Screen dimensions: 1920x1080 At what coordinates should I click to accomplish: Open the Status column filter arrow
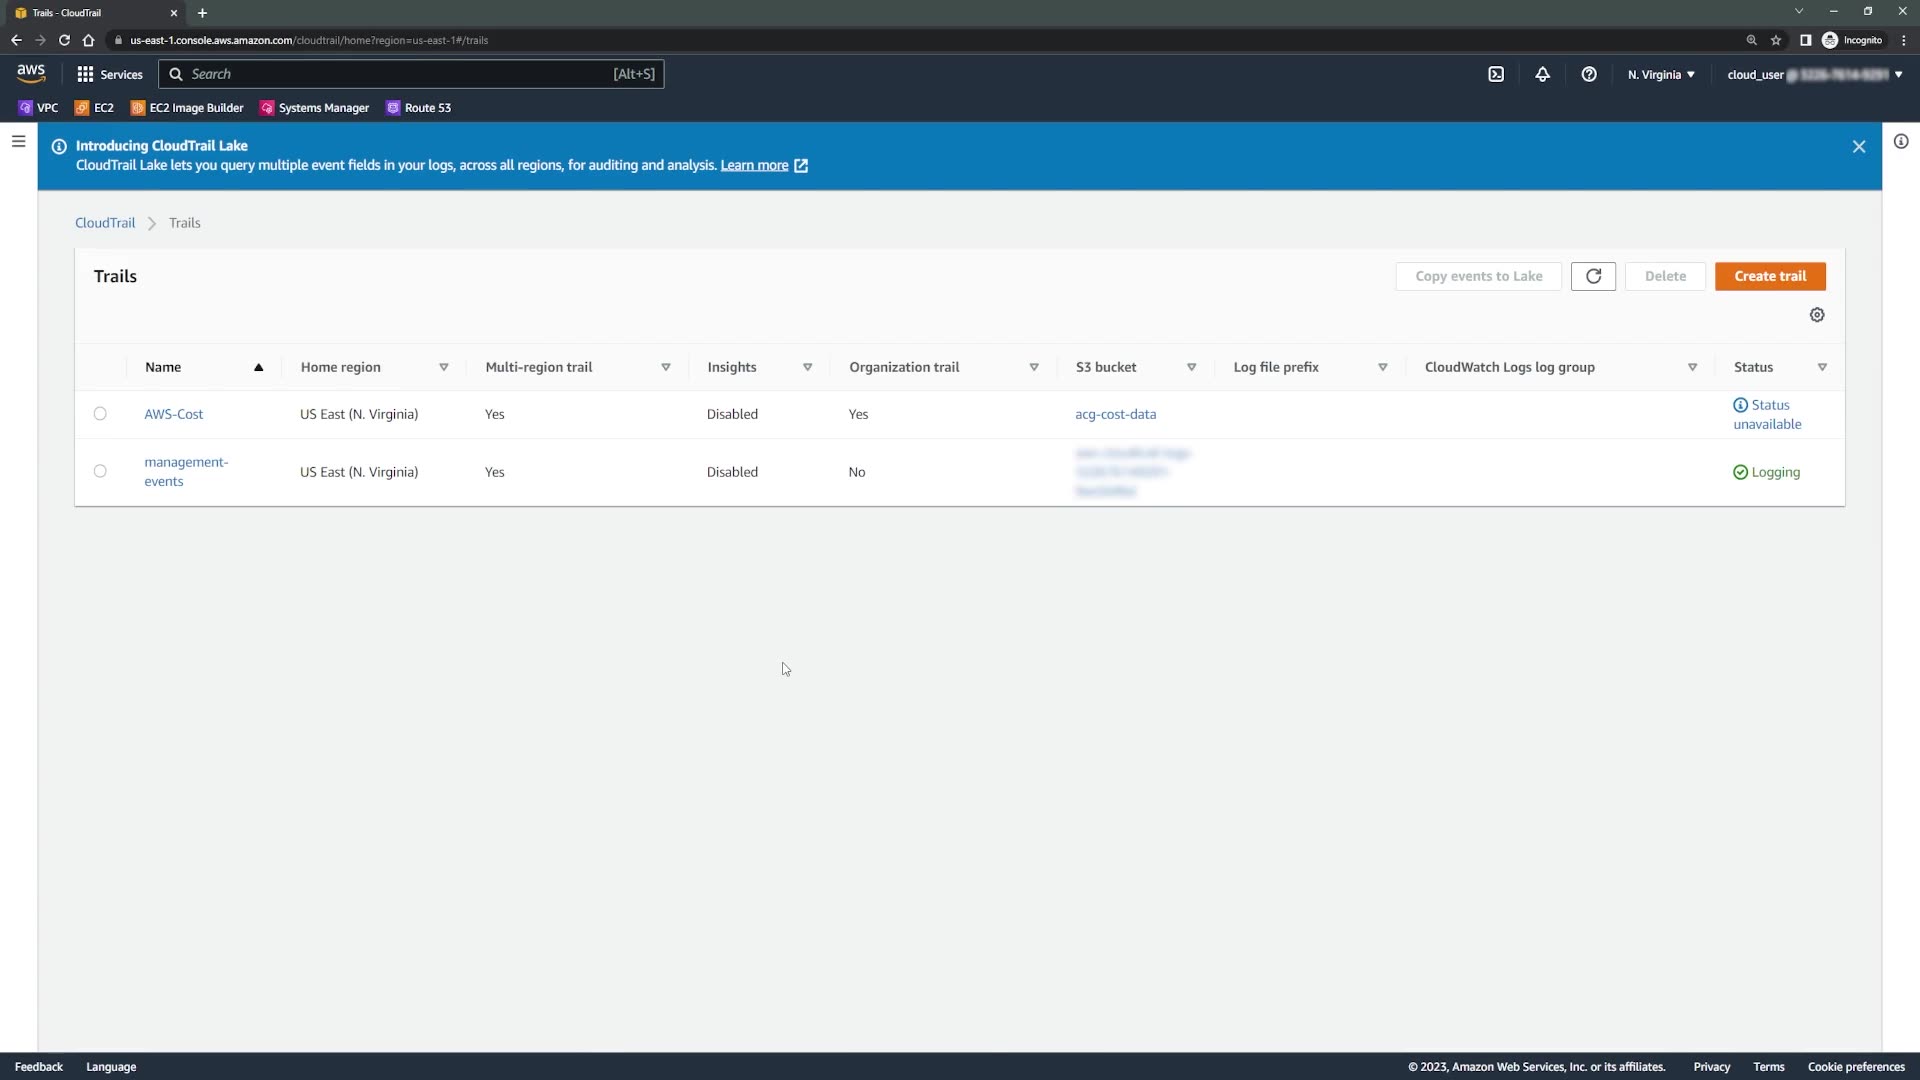tap(1822, 367)
